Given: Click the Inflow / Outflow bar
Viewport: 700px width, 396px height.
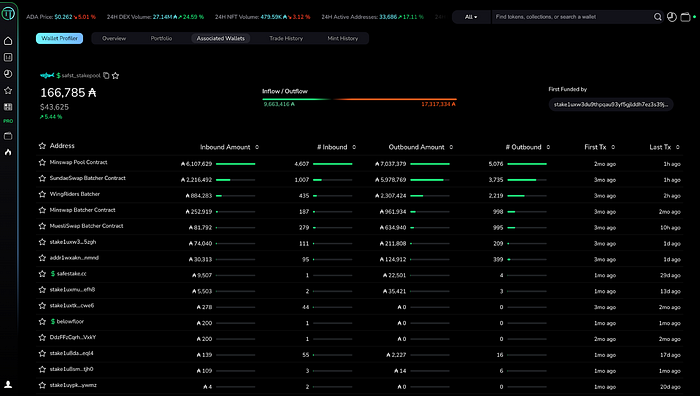Looking at the screenshot, I should [359, 99].
